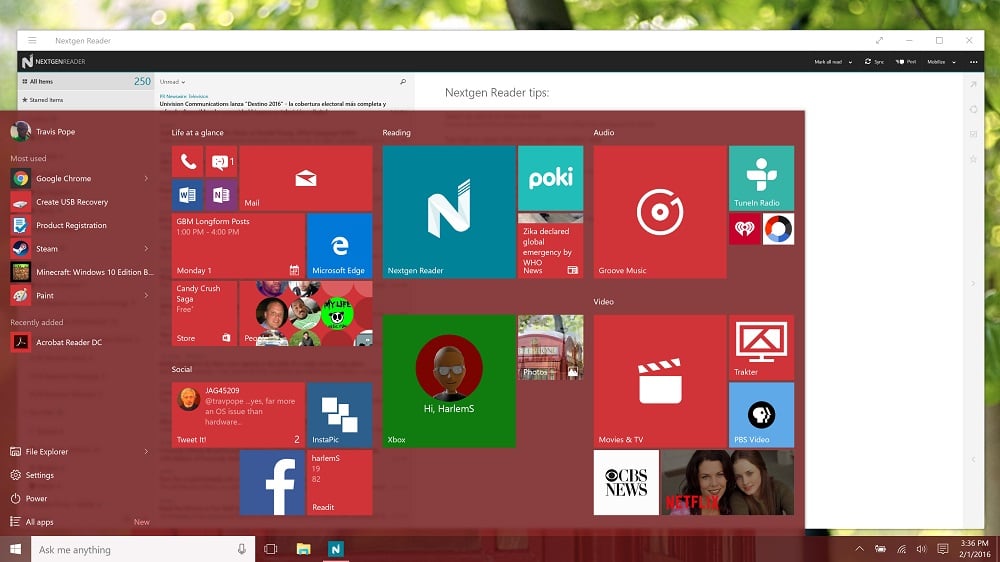
Task: Open the Nextgen Reader tile
Action: click(x=449, y=212)
